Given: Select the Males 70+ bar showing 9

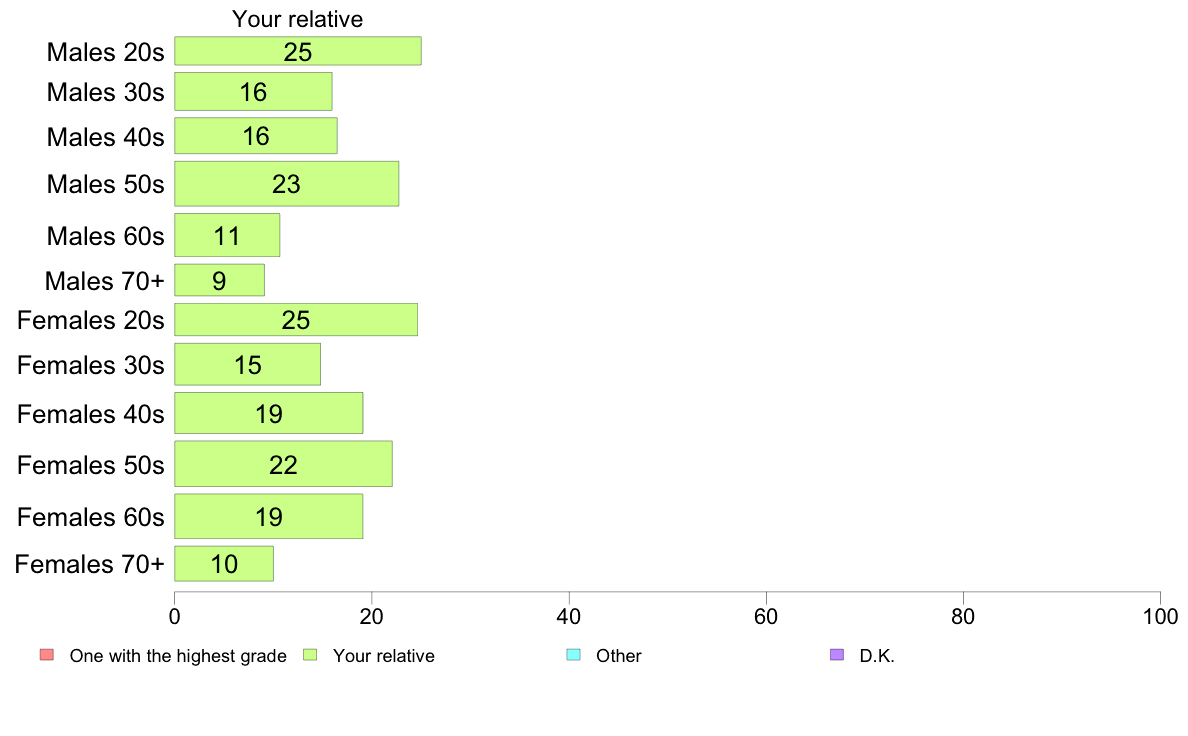Looking at the screenshot, I should point(220,280).
